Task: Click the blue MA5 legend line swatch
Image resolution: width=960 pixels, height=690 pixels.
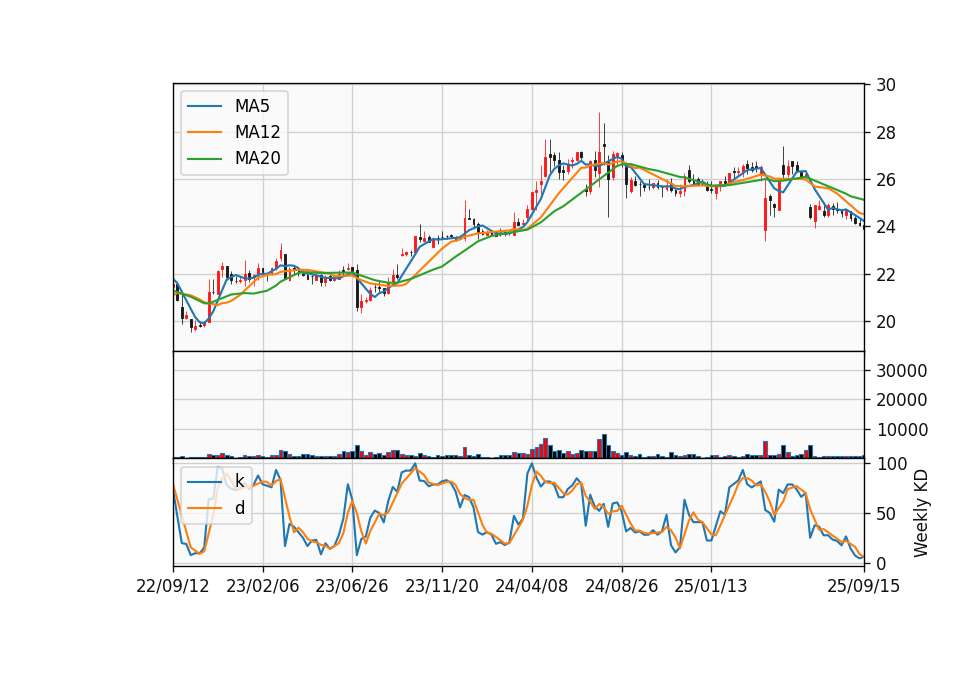Action: coord(204,106)
